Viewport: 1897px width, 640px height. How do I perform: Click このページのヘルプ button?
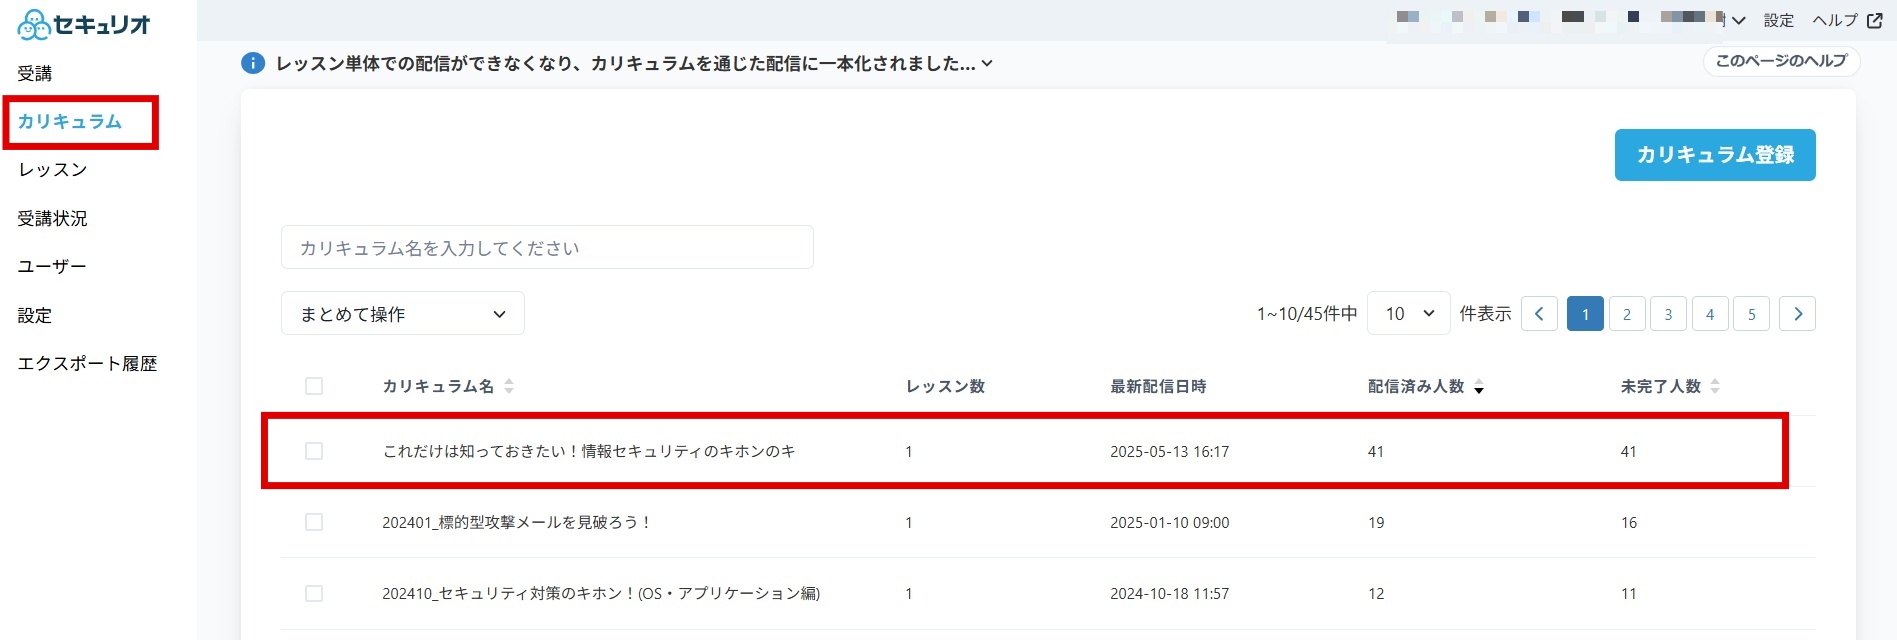point(1781,61)
